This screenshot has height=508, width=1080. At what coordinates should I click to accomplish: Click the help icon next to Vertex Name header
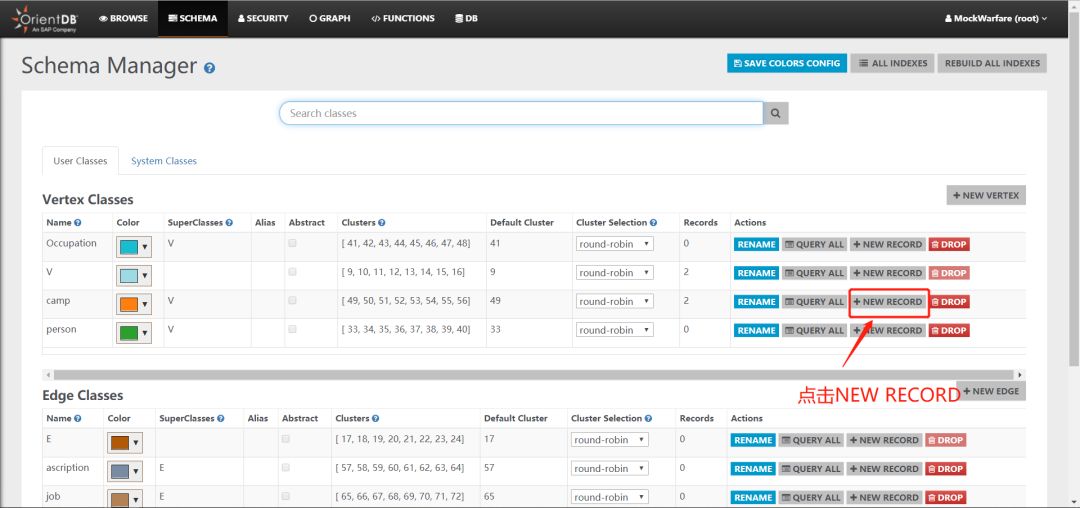[78, 223]
